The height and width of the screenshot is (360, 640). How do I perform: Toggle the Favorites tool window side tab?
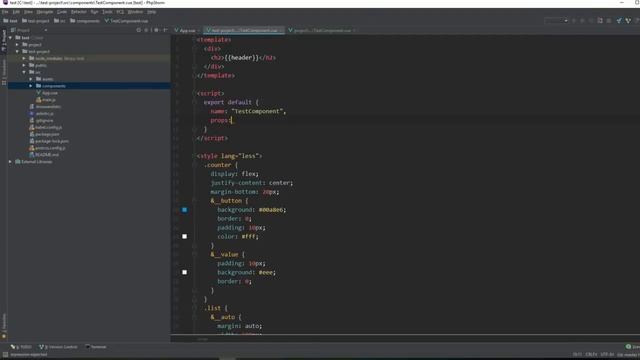pos(4,326)
